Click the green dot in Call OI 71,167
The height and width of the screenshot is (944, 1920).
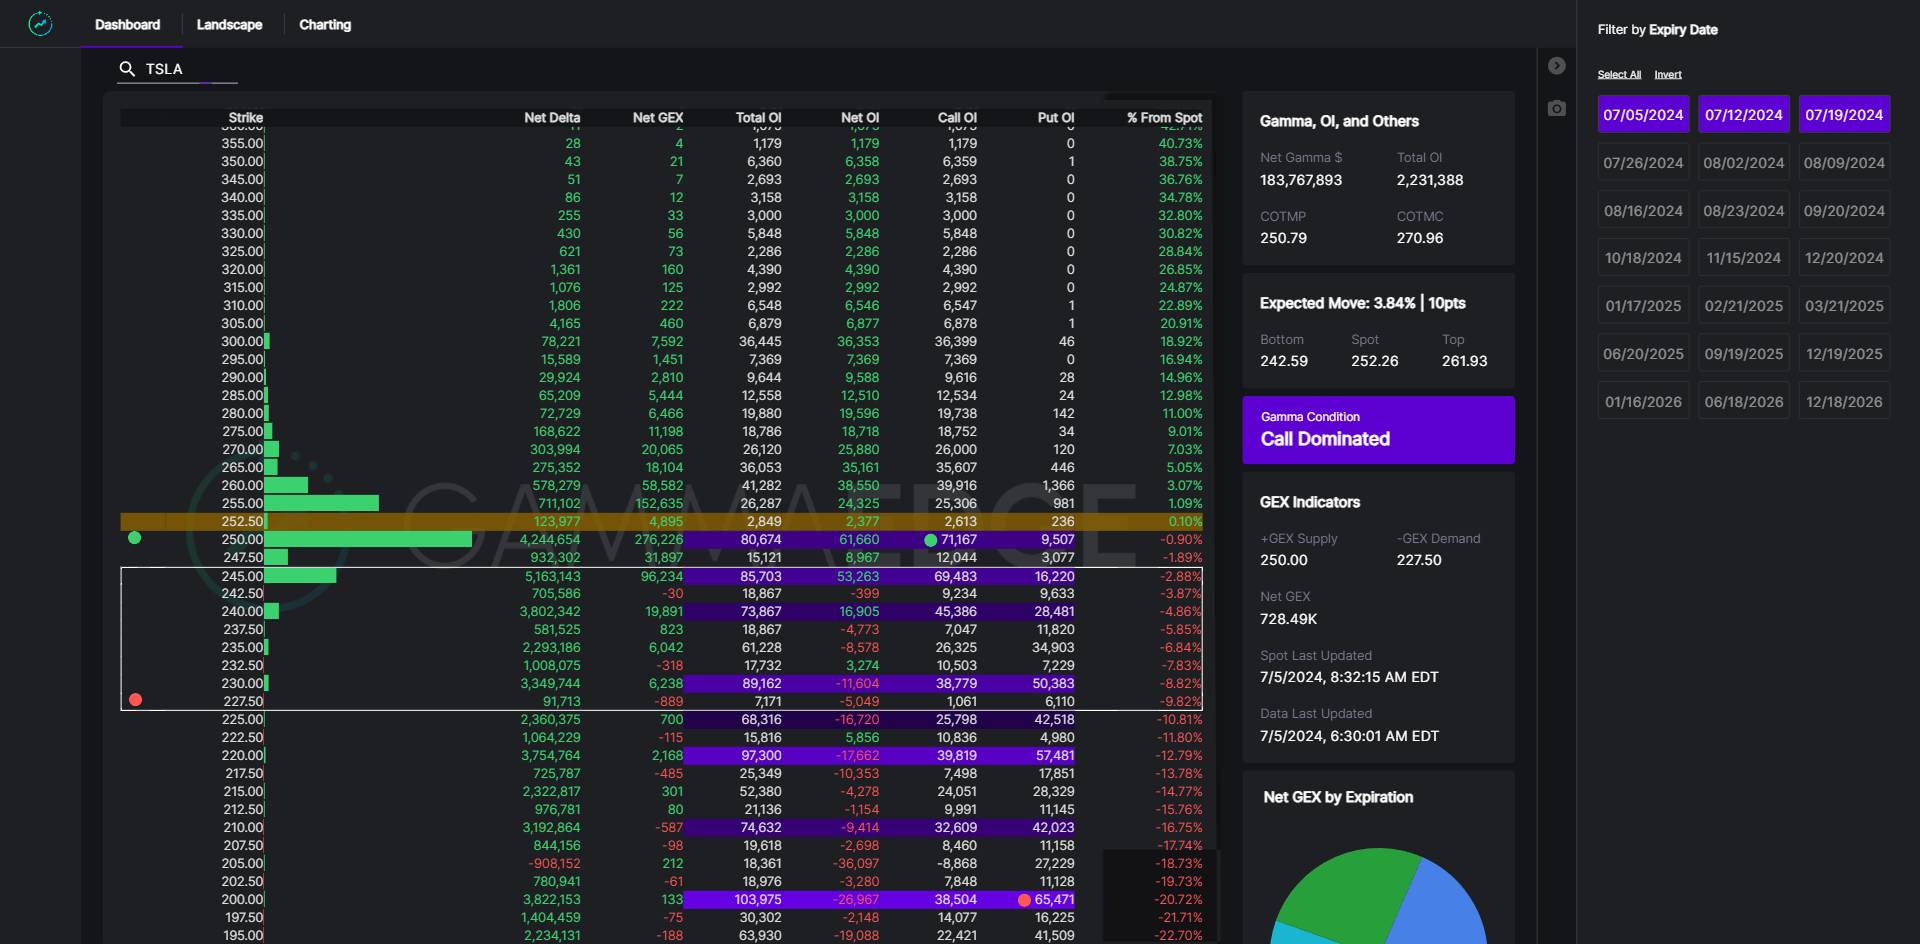pos(931,540)
